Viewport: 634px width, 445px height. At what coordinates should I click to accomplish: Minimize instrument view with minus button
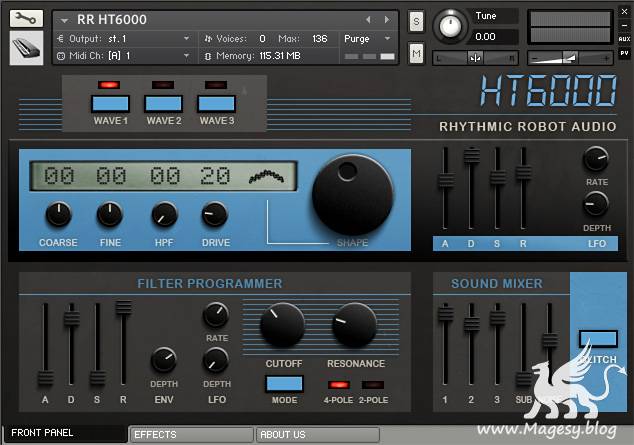click(624, 25)
